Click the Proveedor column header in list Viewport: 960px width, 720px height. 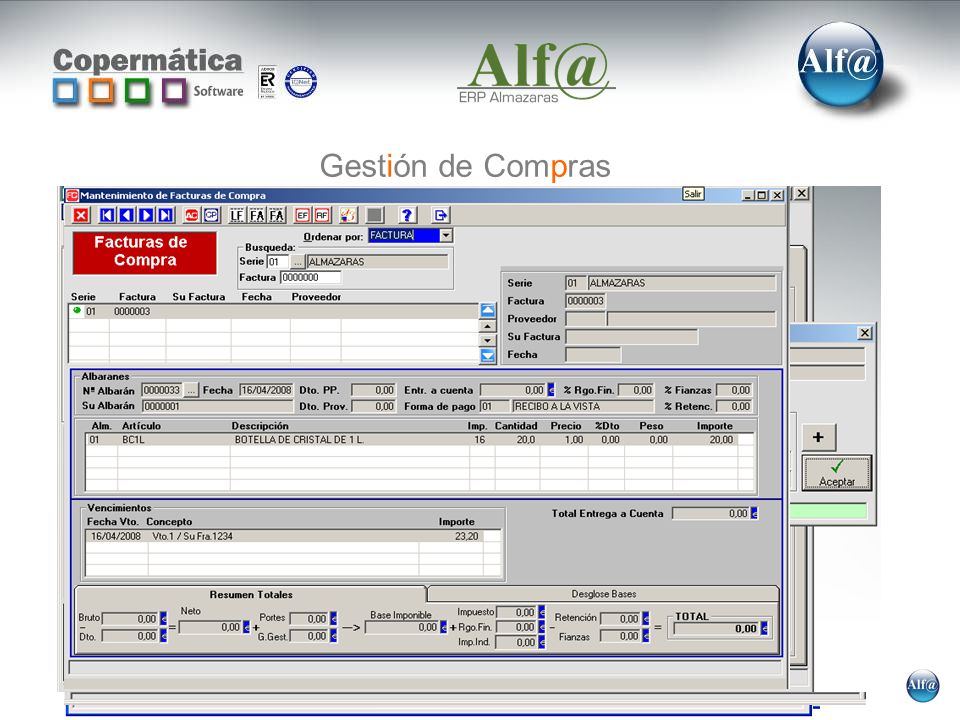[316, 296]
